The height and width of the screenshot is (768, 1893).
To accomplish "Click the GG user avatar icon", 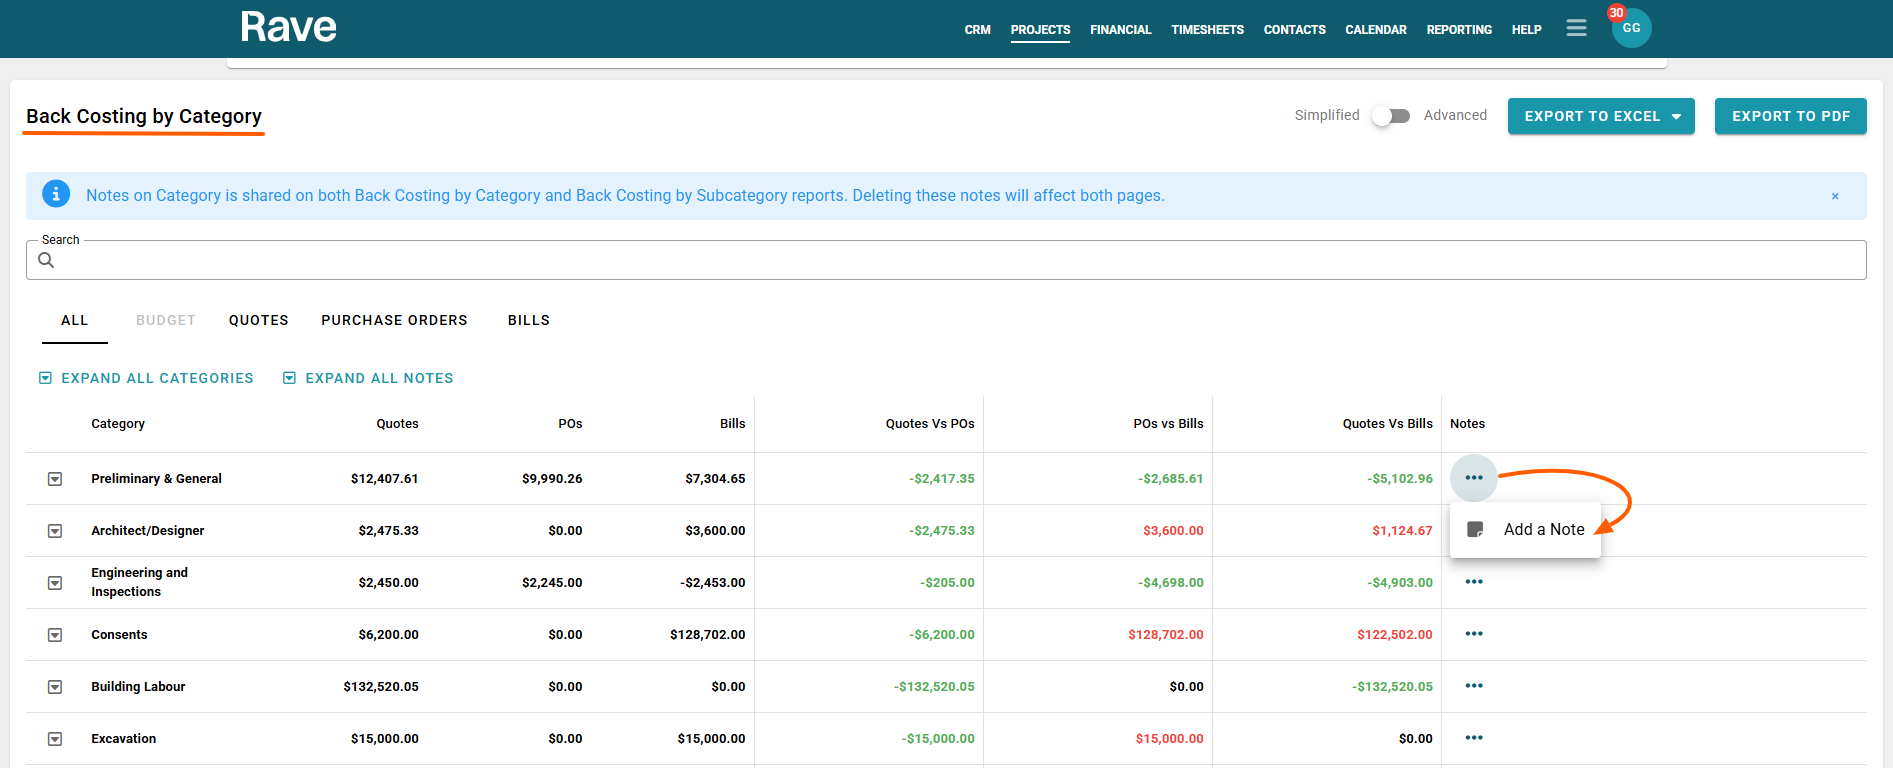I will click(x=1631, y=28).
